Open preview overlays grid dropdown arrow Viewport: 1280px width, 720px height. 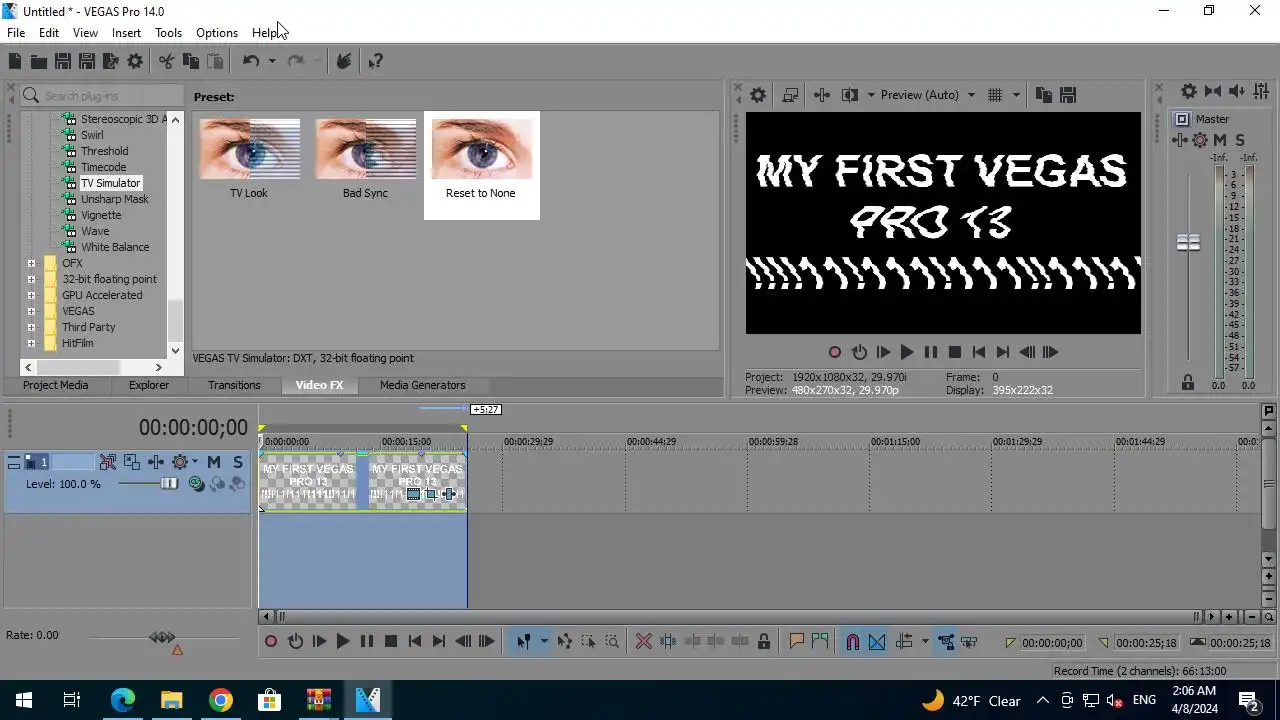pos(1016,95)
